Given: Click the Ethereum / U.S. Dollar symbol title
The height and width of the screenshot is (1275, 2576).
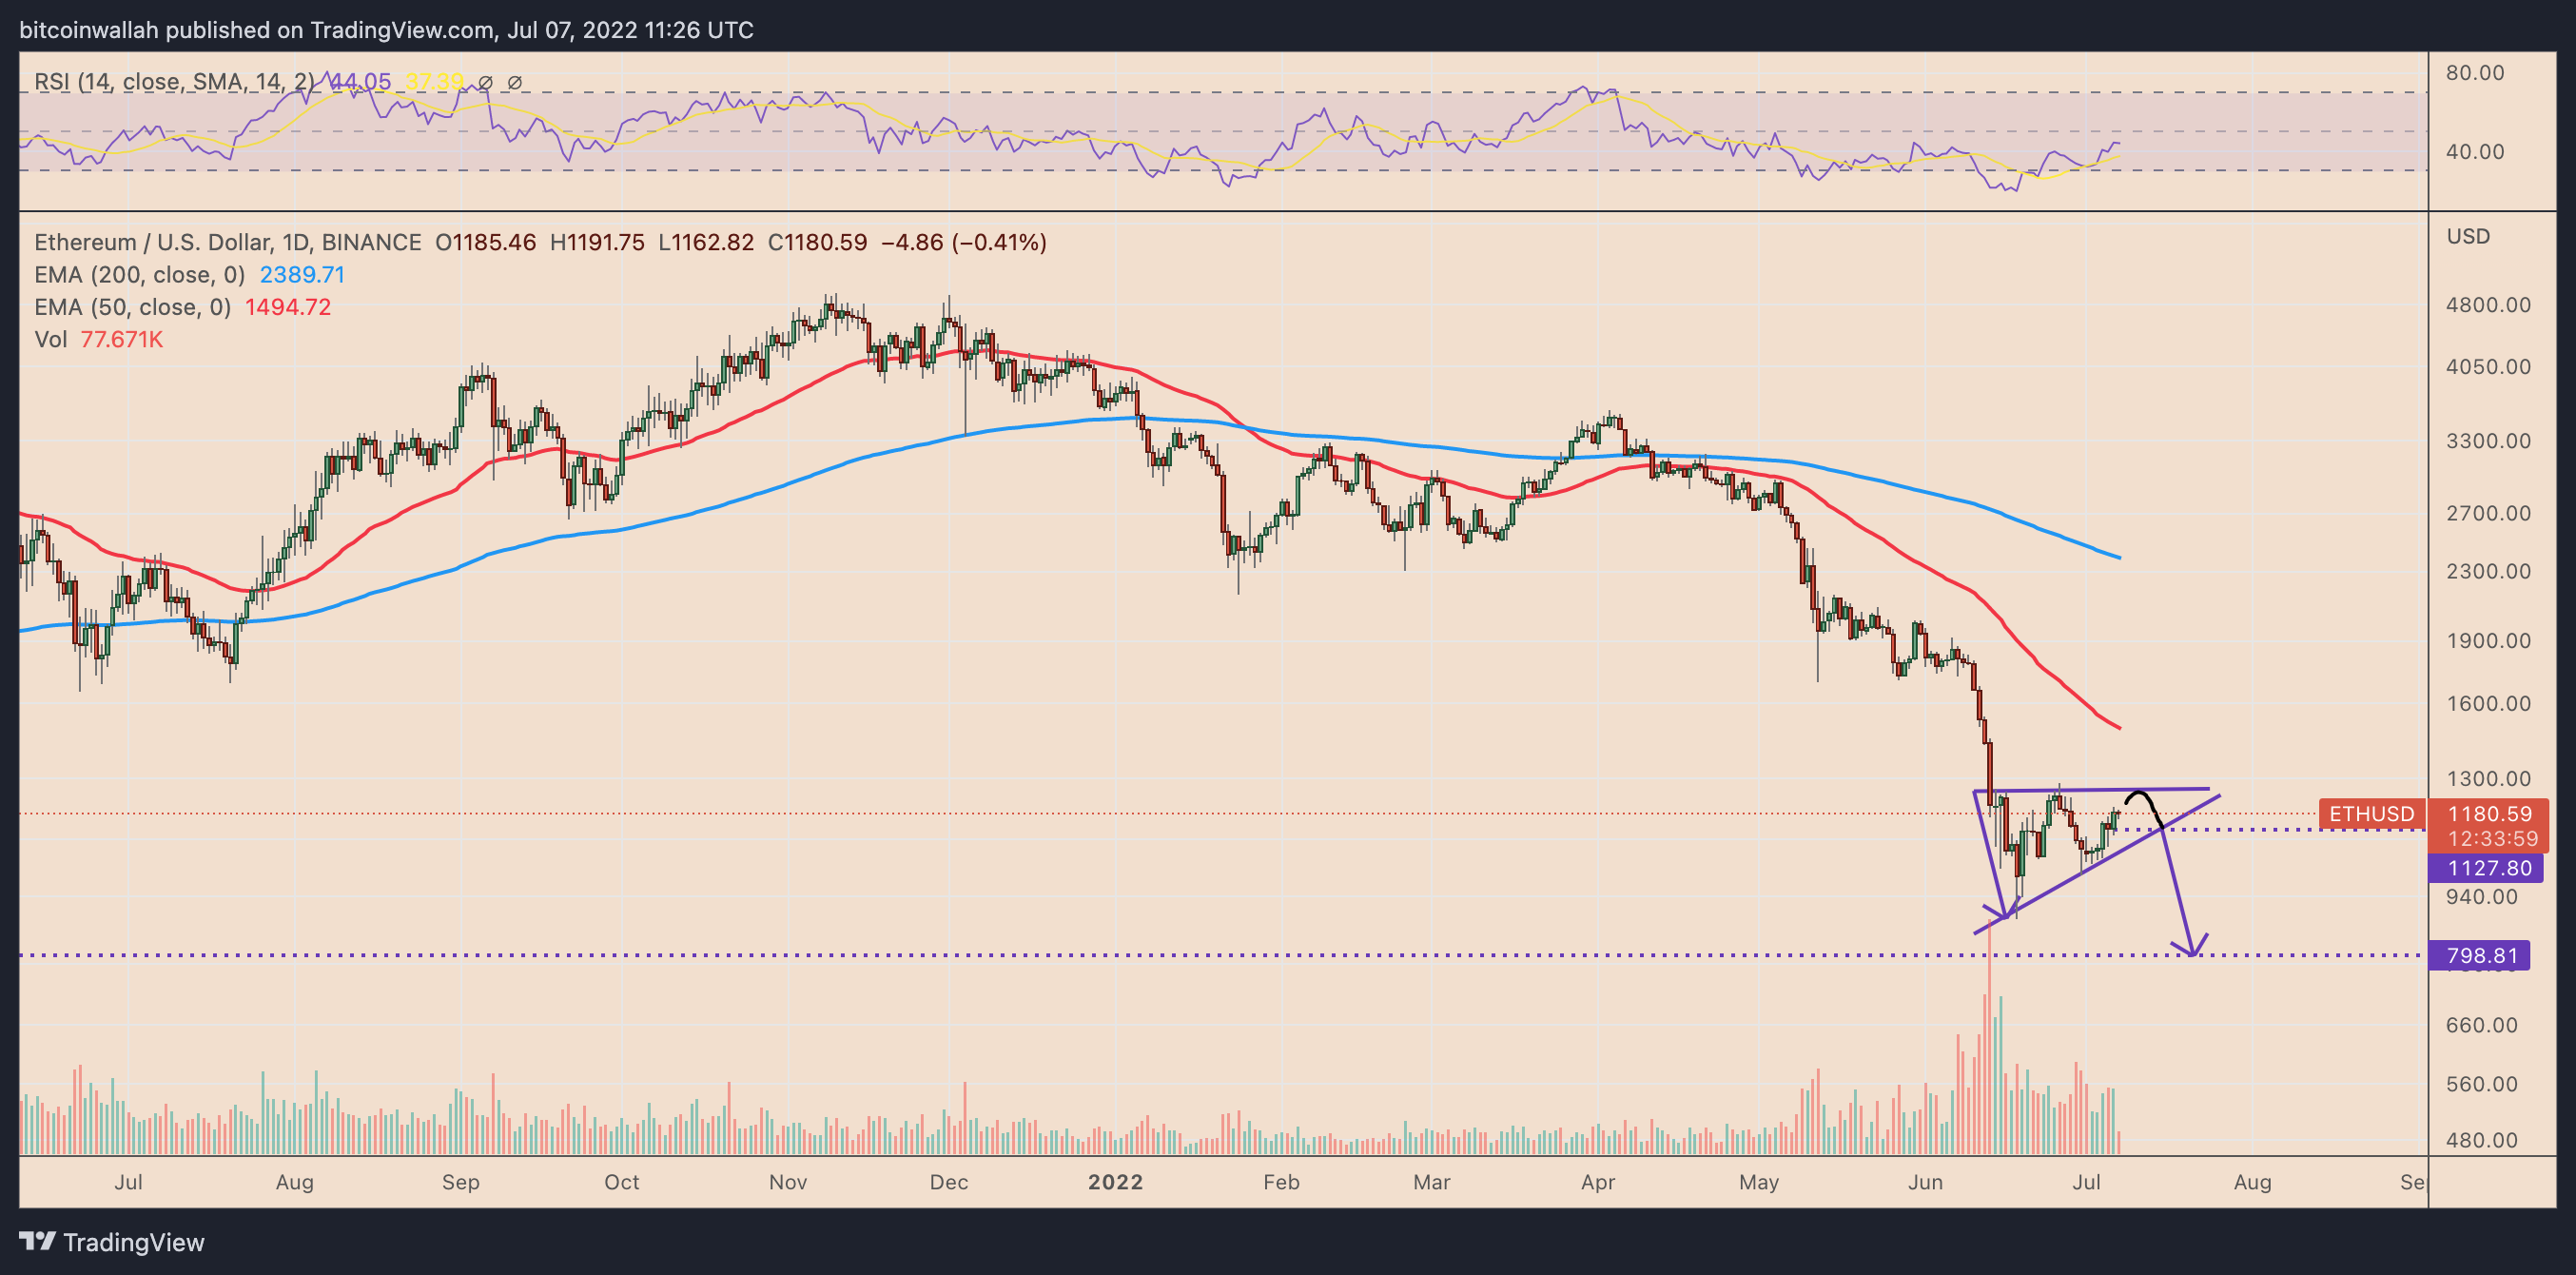Looking at the screenshot, I should point(227,242).
